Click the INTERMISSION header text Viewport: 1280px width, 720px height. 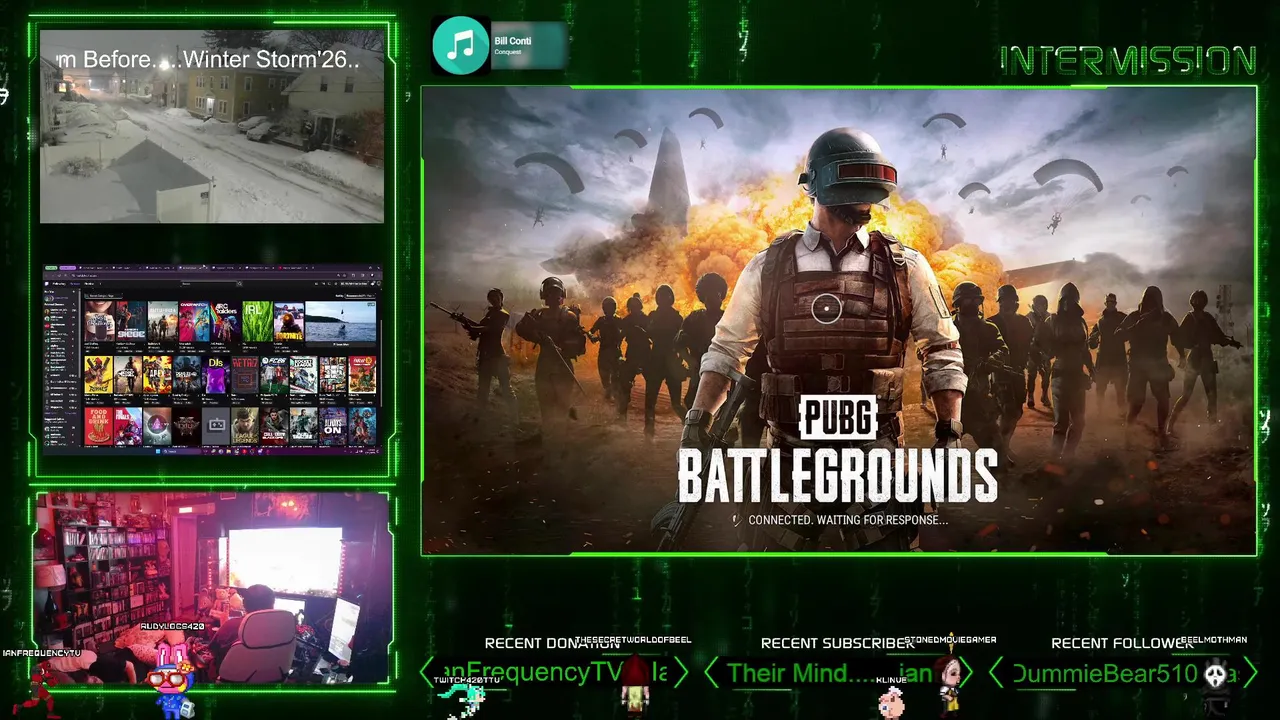[x=1128, y=61]
